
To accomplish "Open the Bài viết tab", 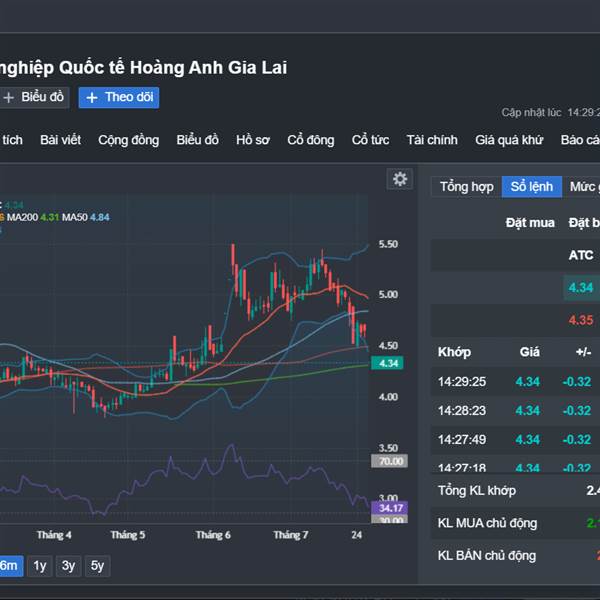I will [x=60, y=140].
